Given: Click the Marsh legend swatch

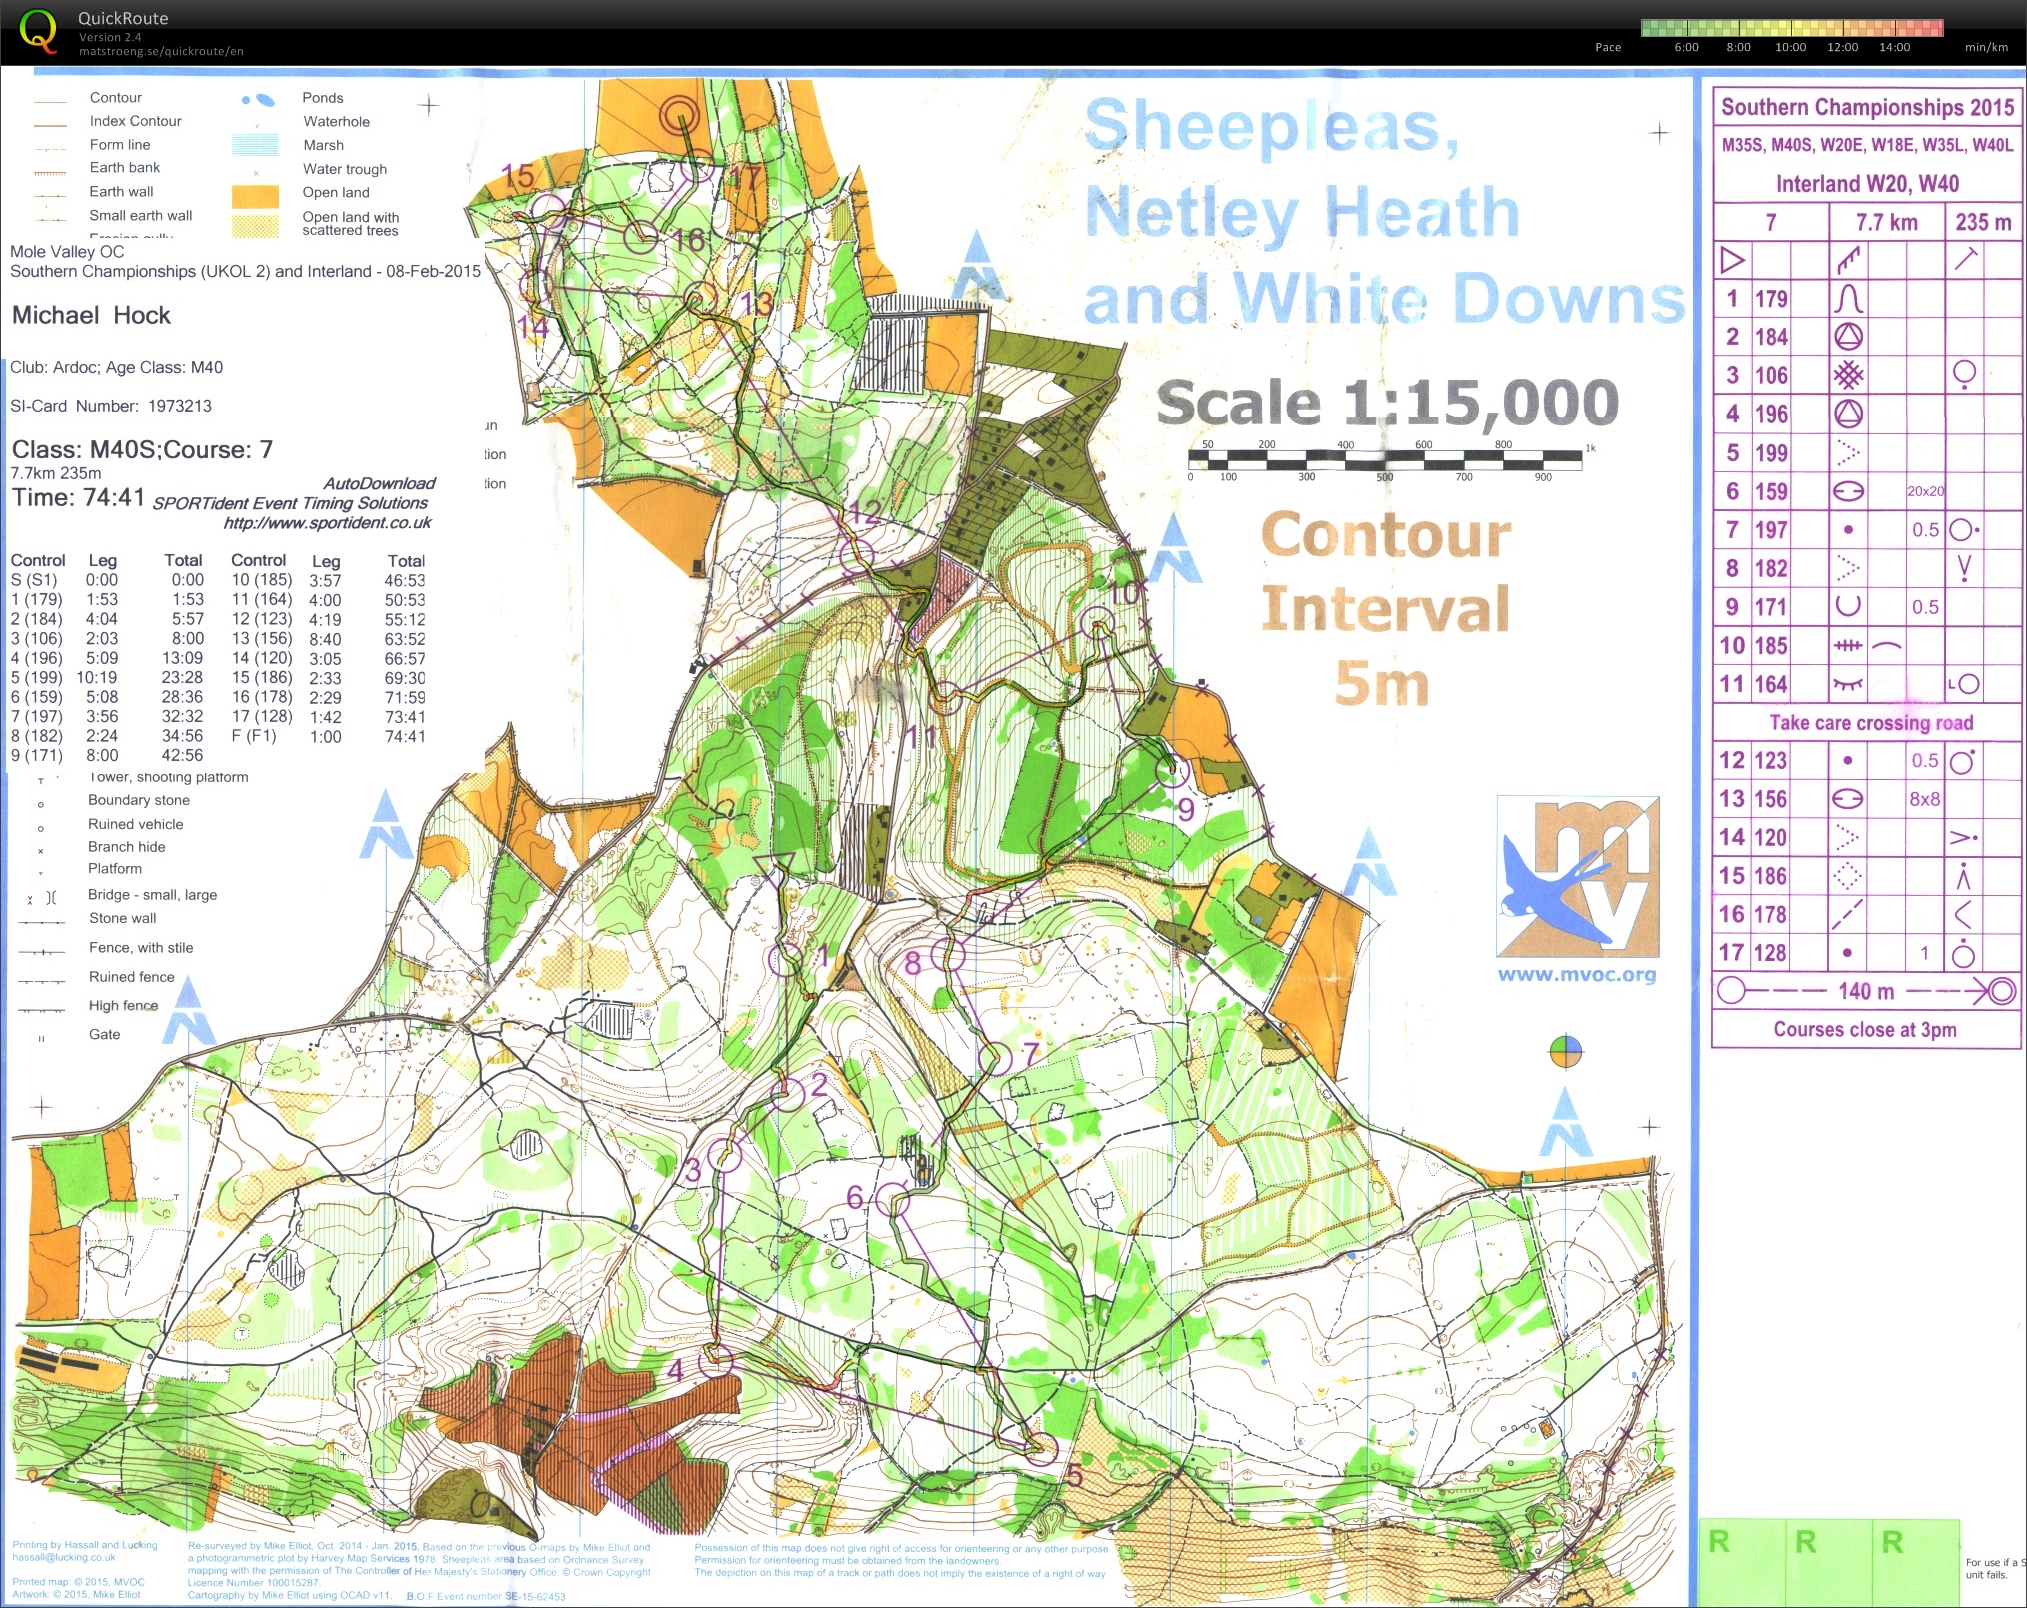Looking at the screenshot, I should click(255, 146).
